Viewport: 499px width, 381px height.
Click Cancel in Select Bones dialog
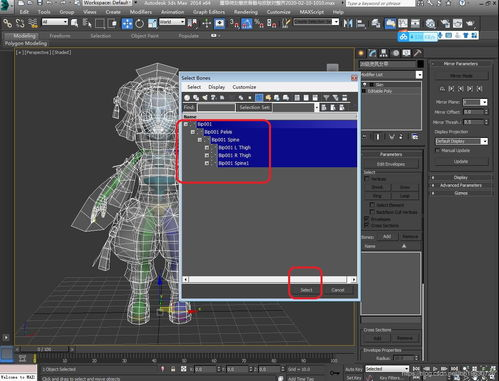[338, 290]
